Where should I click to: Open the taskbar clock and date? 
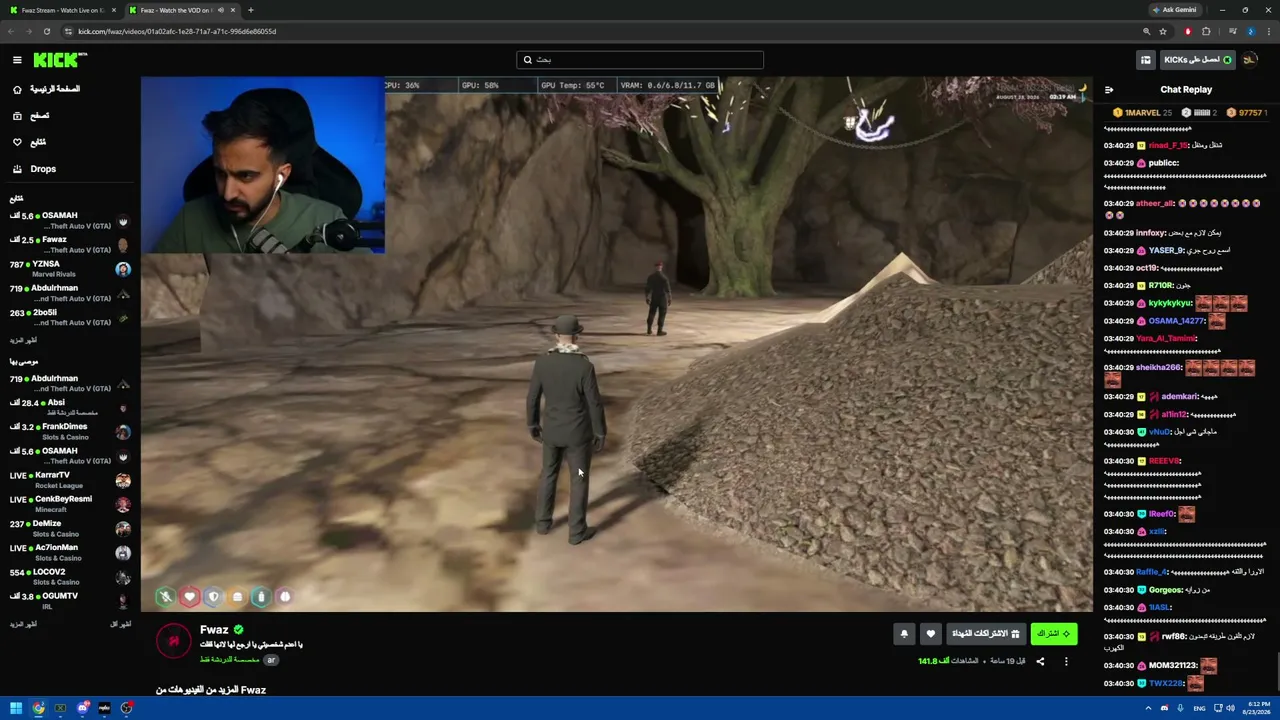point(1256,708)
